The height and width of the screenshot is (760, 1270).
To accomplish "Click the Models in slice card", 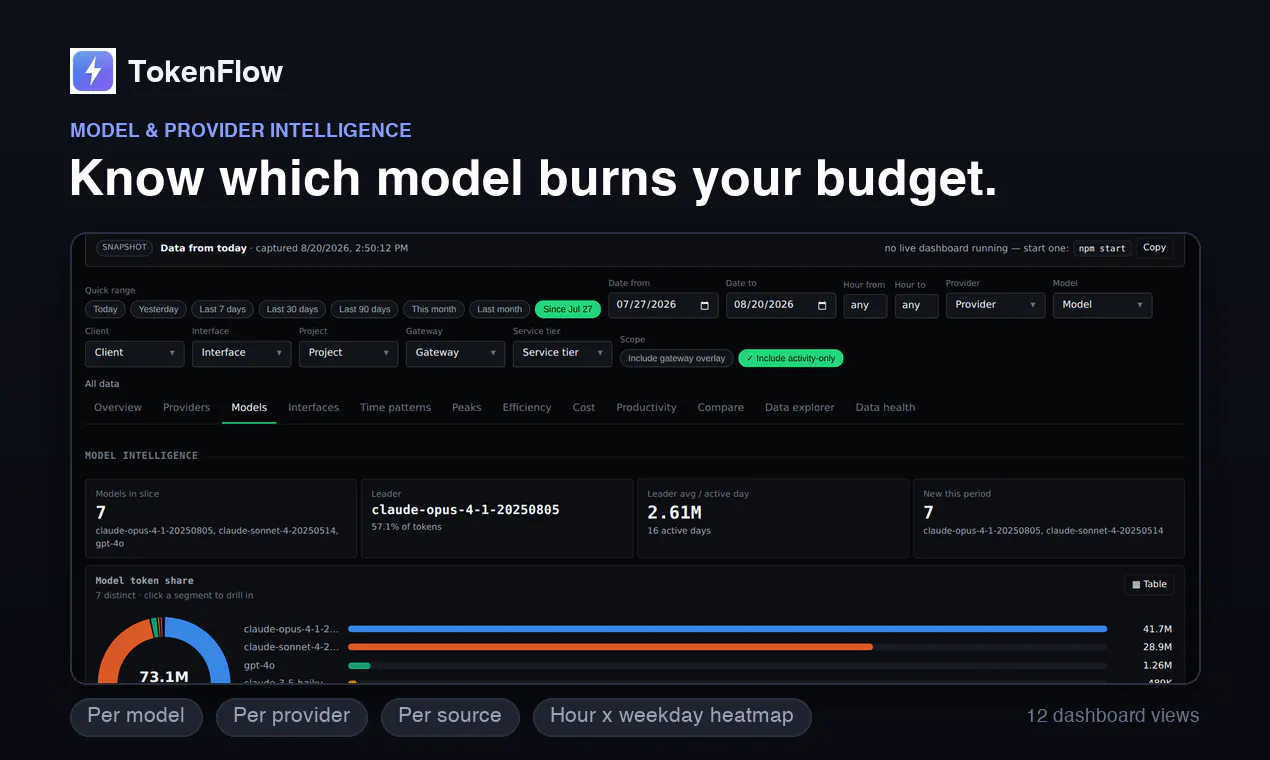I will point(221,518).
